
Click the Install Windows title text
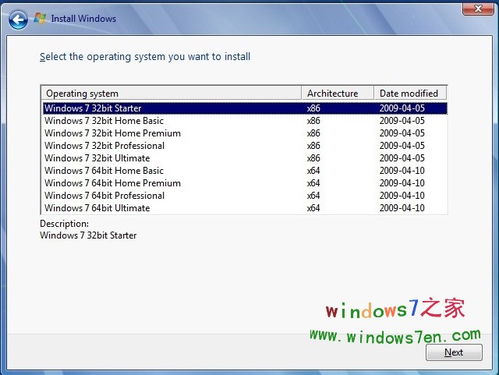coord(84,19)
